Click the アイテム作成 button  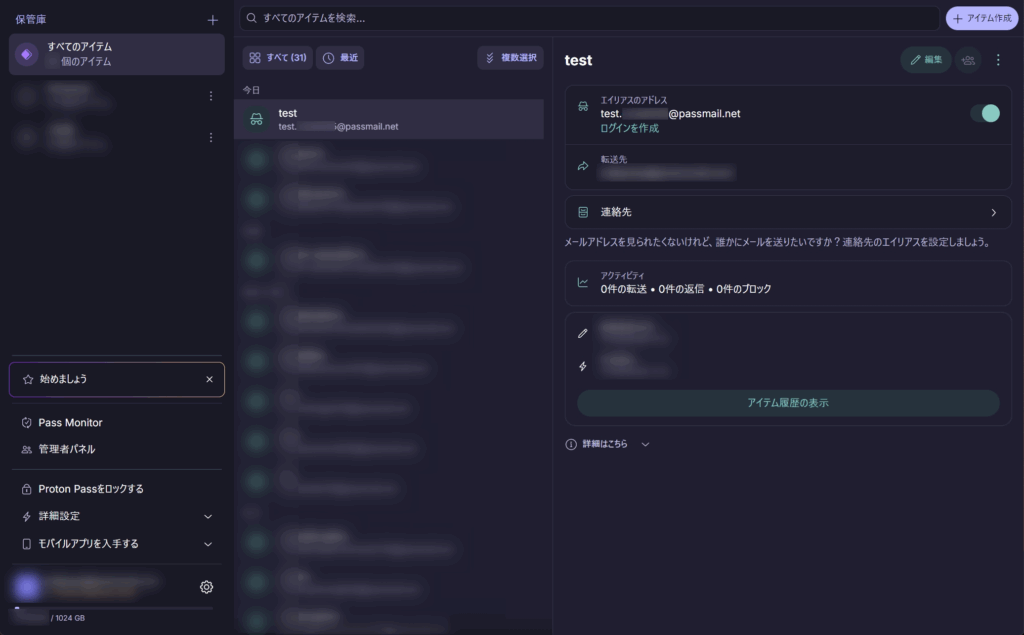coord(982,18)
